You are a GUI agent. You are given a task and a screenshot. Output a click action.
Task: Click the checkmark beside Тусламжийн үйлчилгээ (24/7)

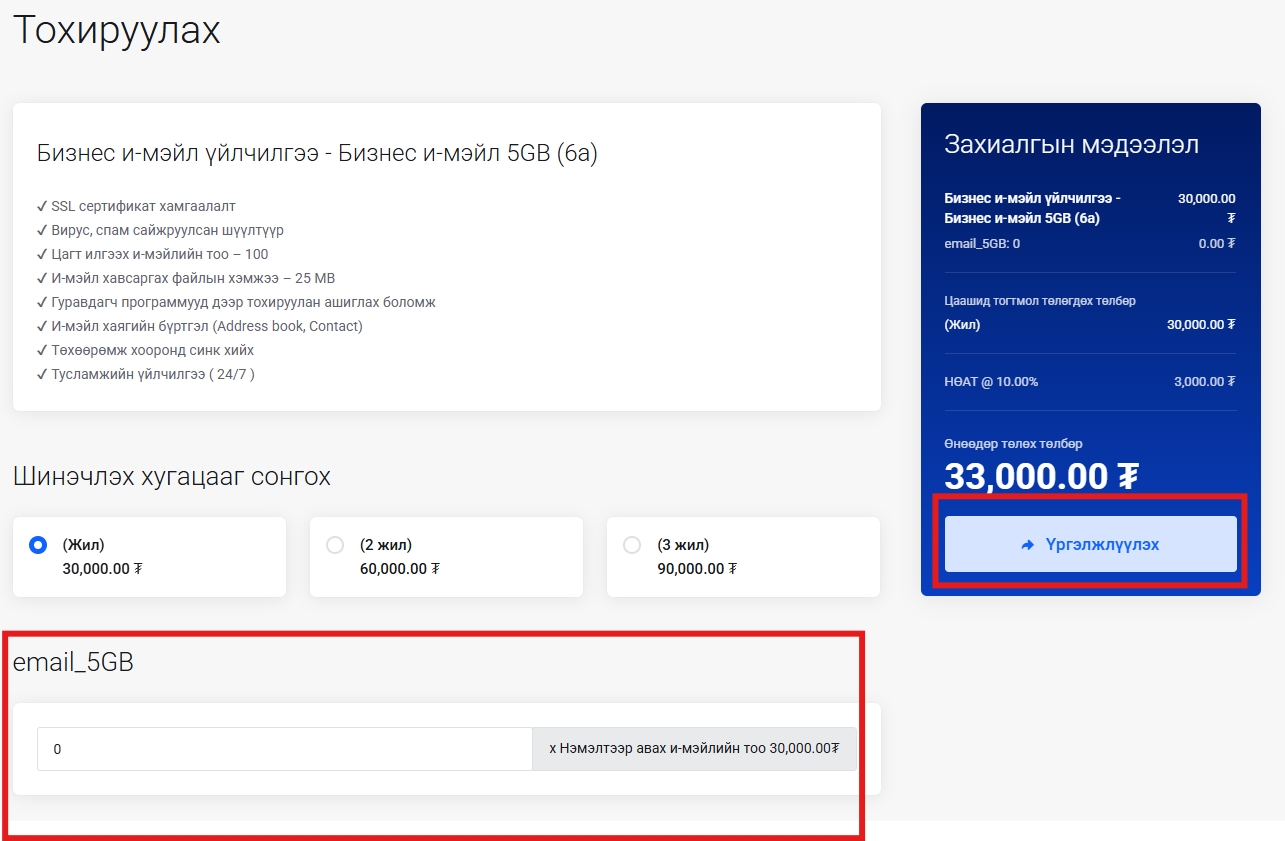[x=42, y=374]
